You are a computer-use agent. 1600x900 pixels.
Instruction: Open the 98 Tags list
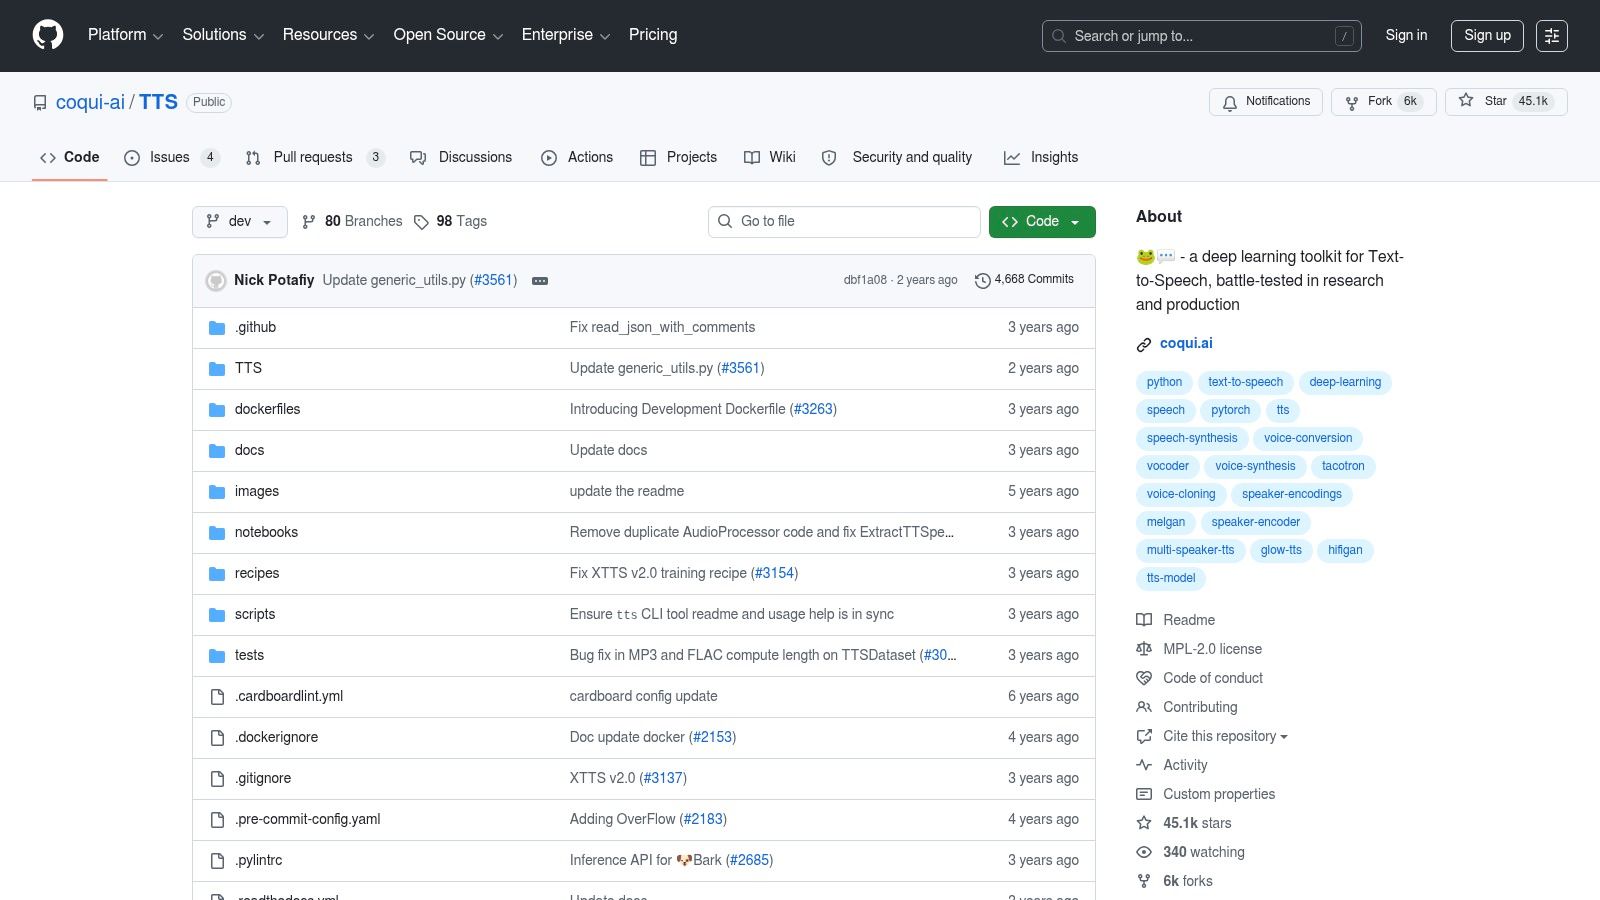click(450, 222)
